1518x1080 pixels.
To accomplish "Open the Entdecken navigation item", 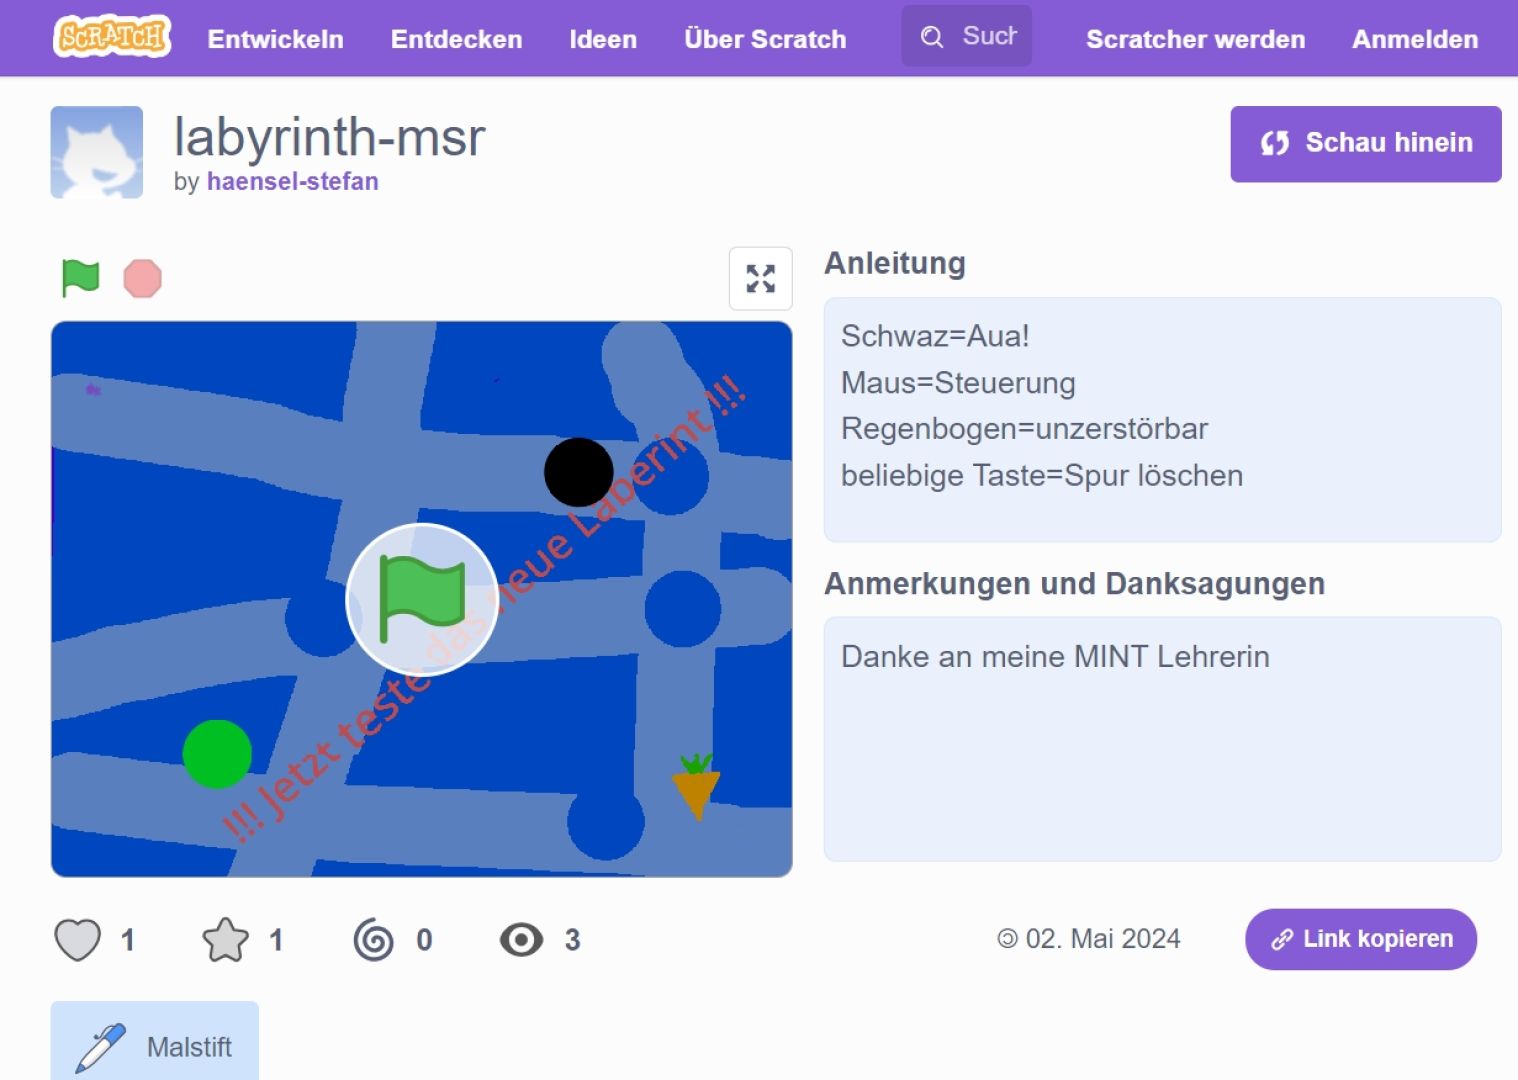I will pyautogui.click(x=456, y=39).
